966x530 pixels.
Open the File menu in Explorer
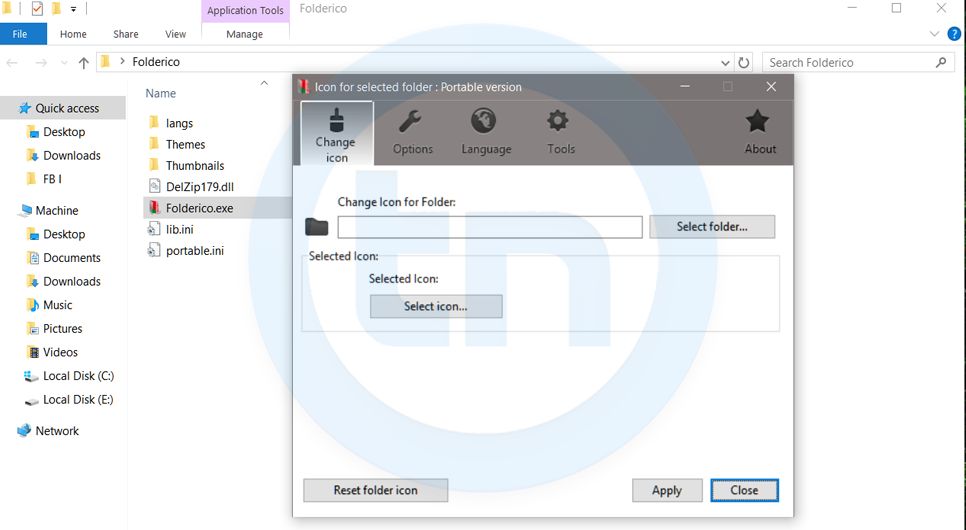tap(23, 34)
